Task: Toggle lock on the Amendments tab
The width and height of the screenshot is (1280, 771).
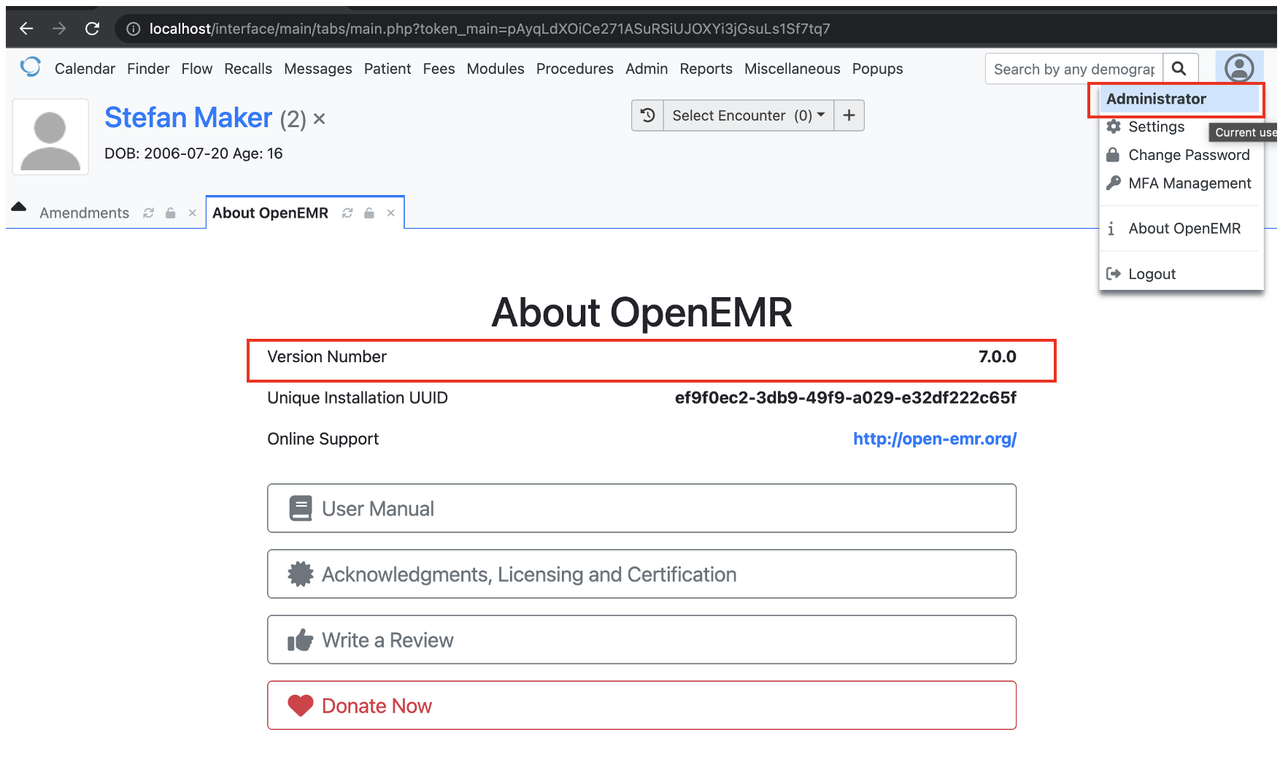Action: 171,213
